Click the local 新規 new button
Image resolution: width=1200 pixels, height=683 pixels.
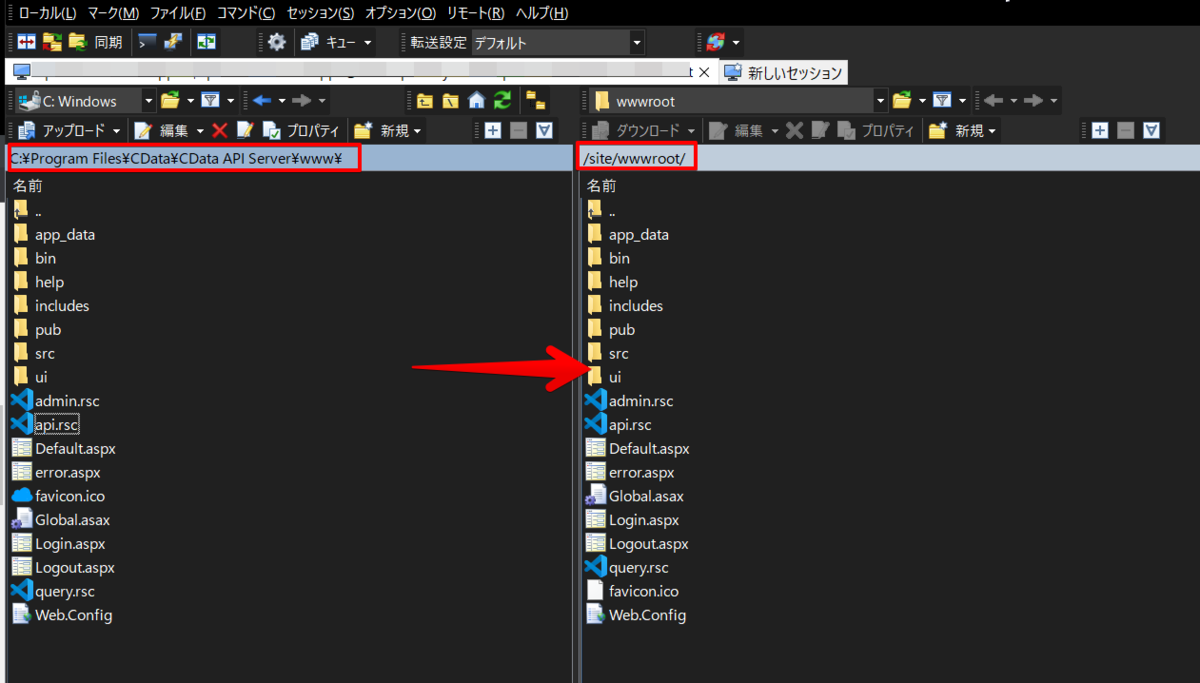click(x=381, y=130)
